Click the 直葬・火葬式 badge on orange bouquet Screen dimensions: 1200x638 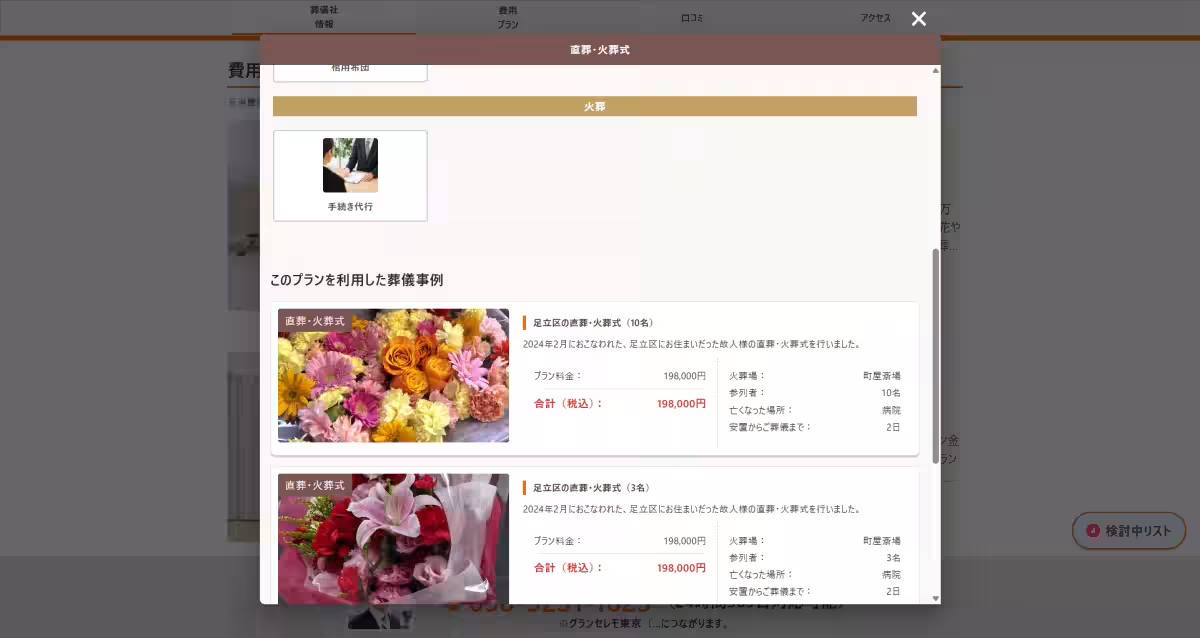click(315, 321)
